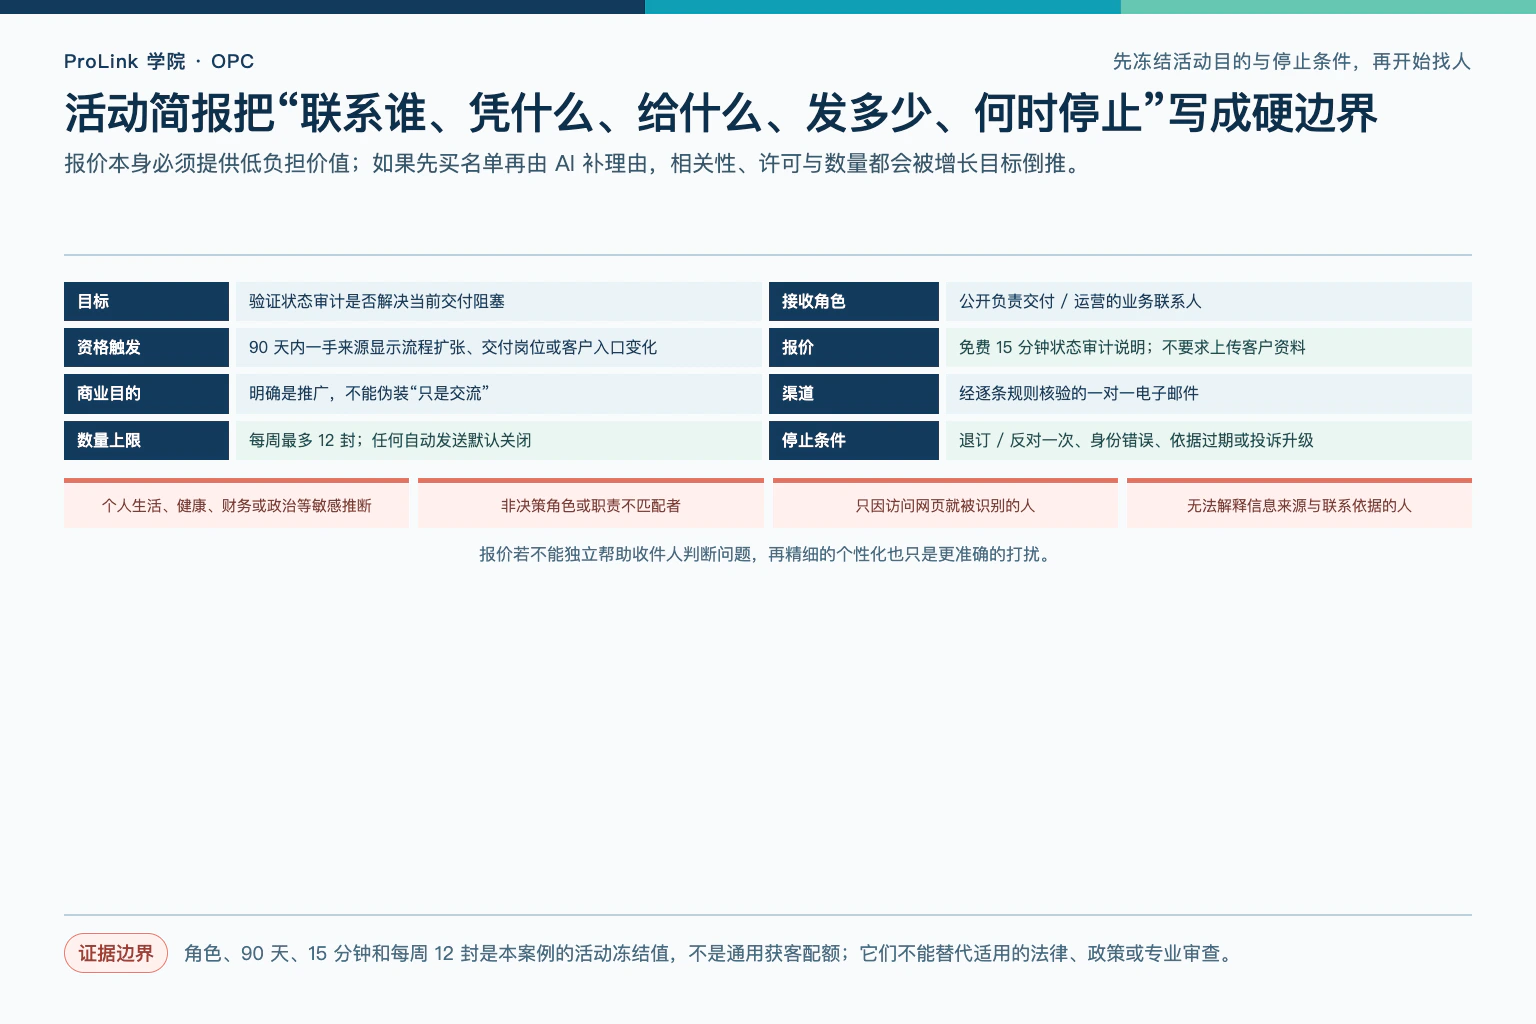Click the "资格触发" label cell
1536x1024 pixels.
tap(146, 347)
